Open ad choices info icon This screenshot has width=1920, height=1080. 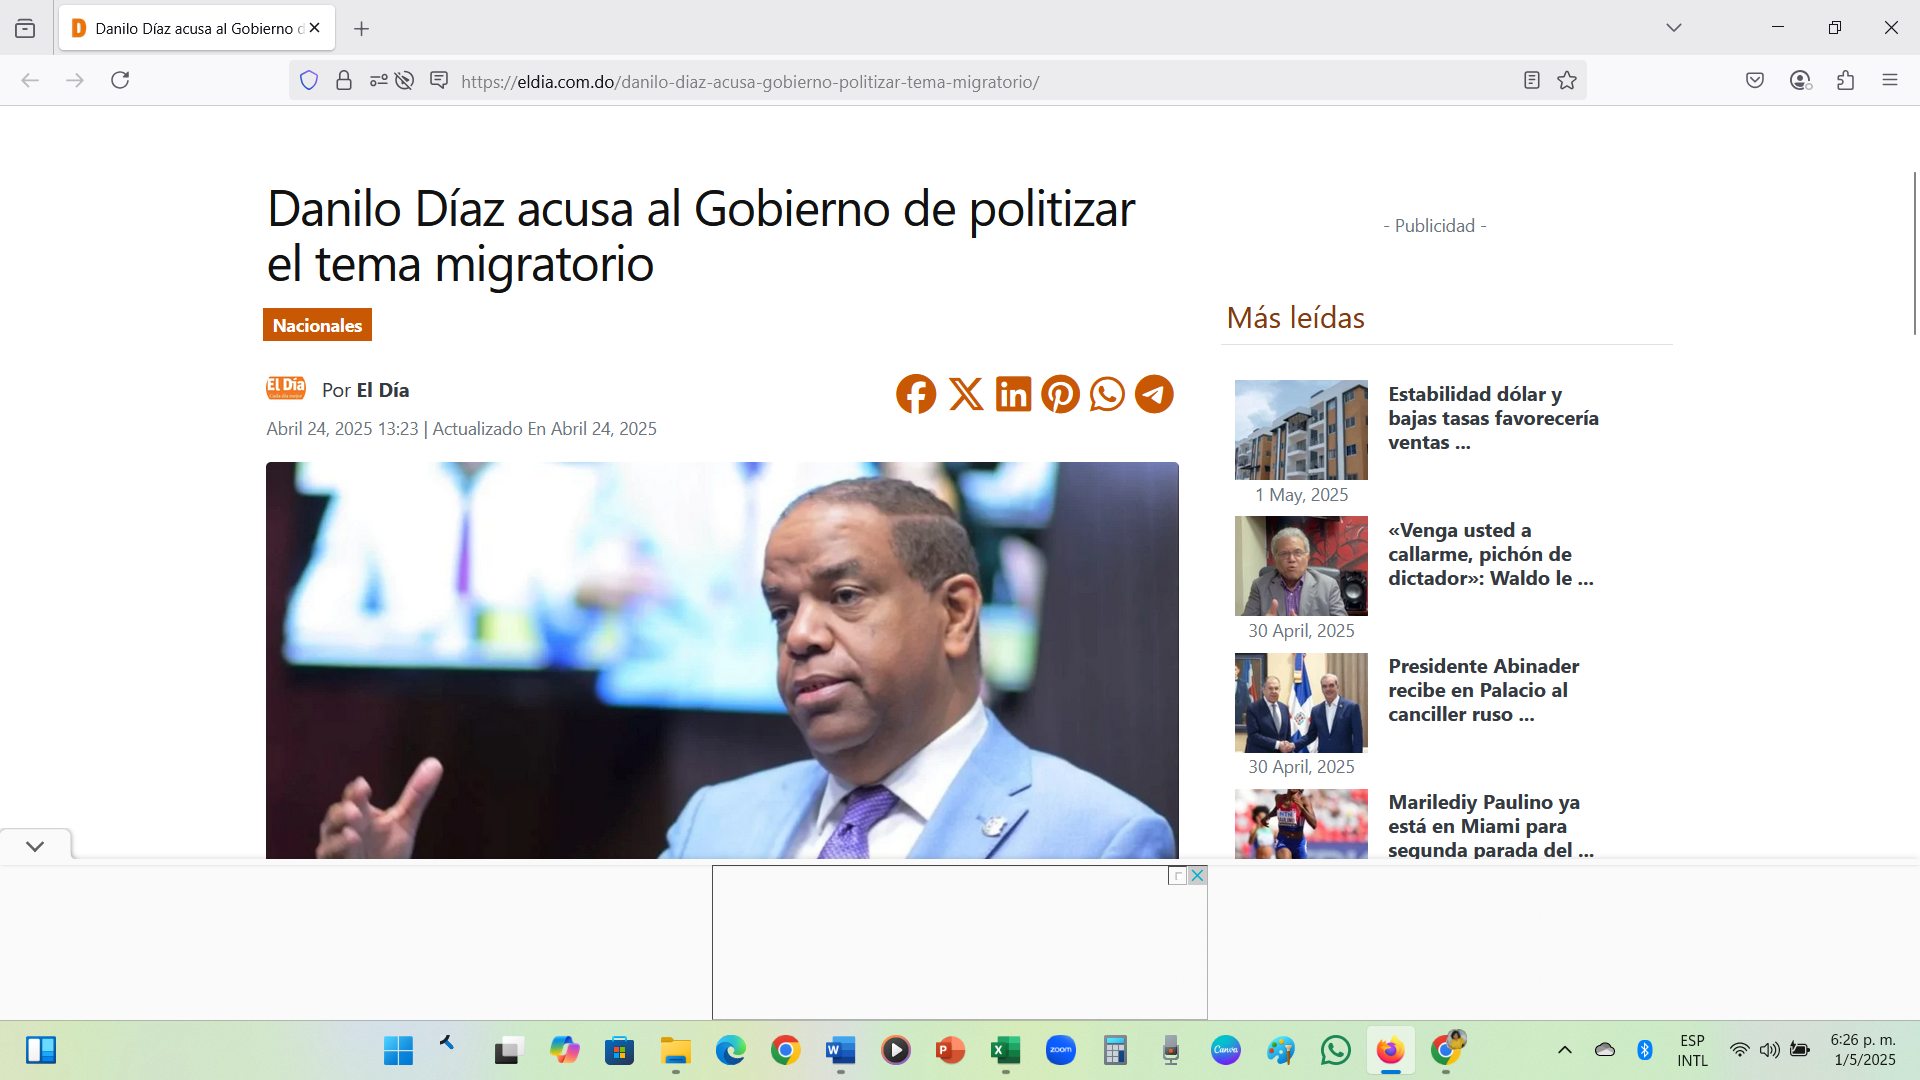tap(1178, 875)
